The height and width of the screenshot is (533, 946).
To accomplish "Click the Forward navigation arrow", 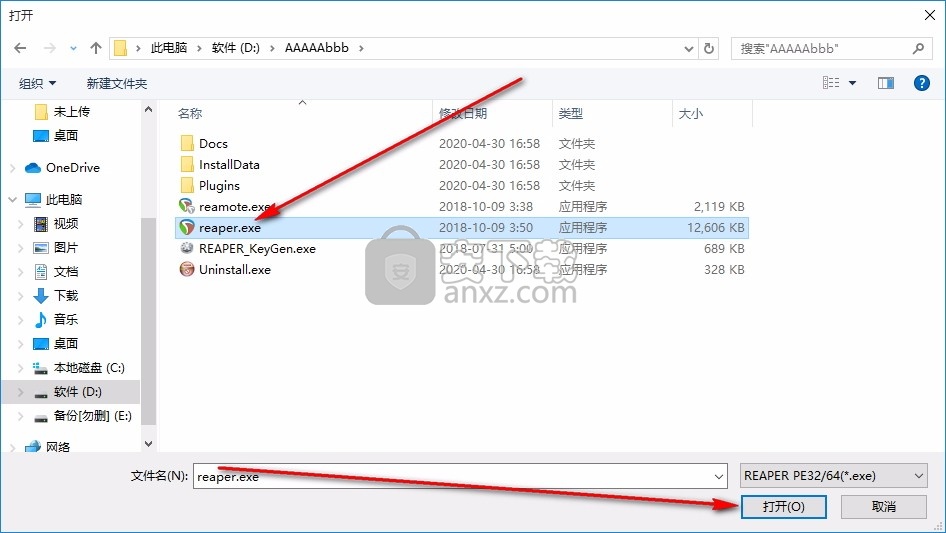I will 49,48.
